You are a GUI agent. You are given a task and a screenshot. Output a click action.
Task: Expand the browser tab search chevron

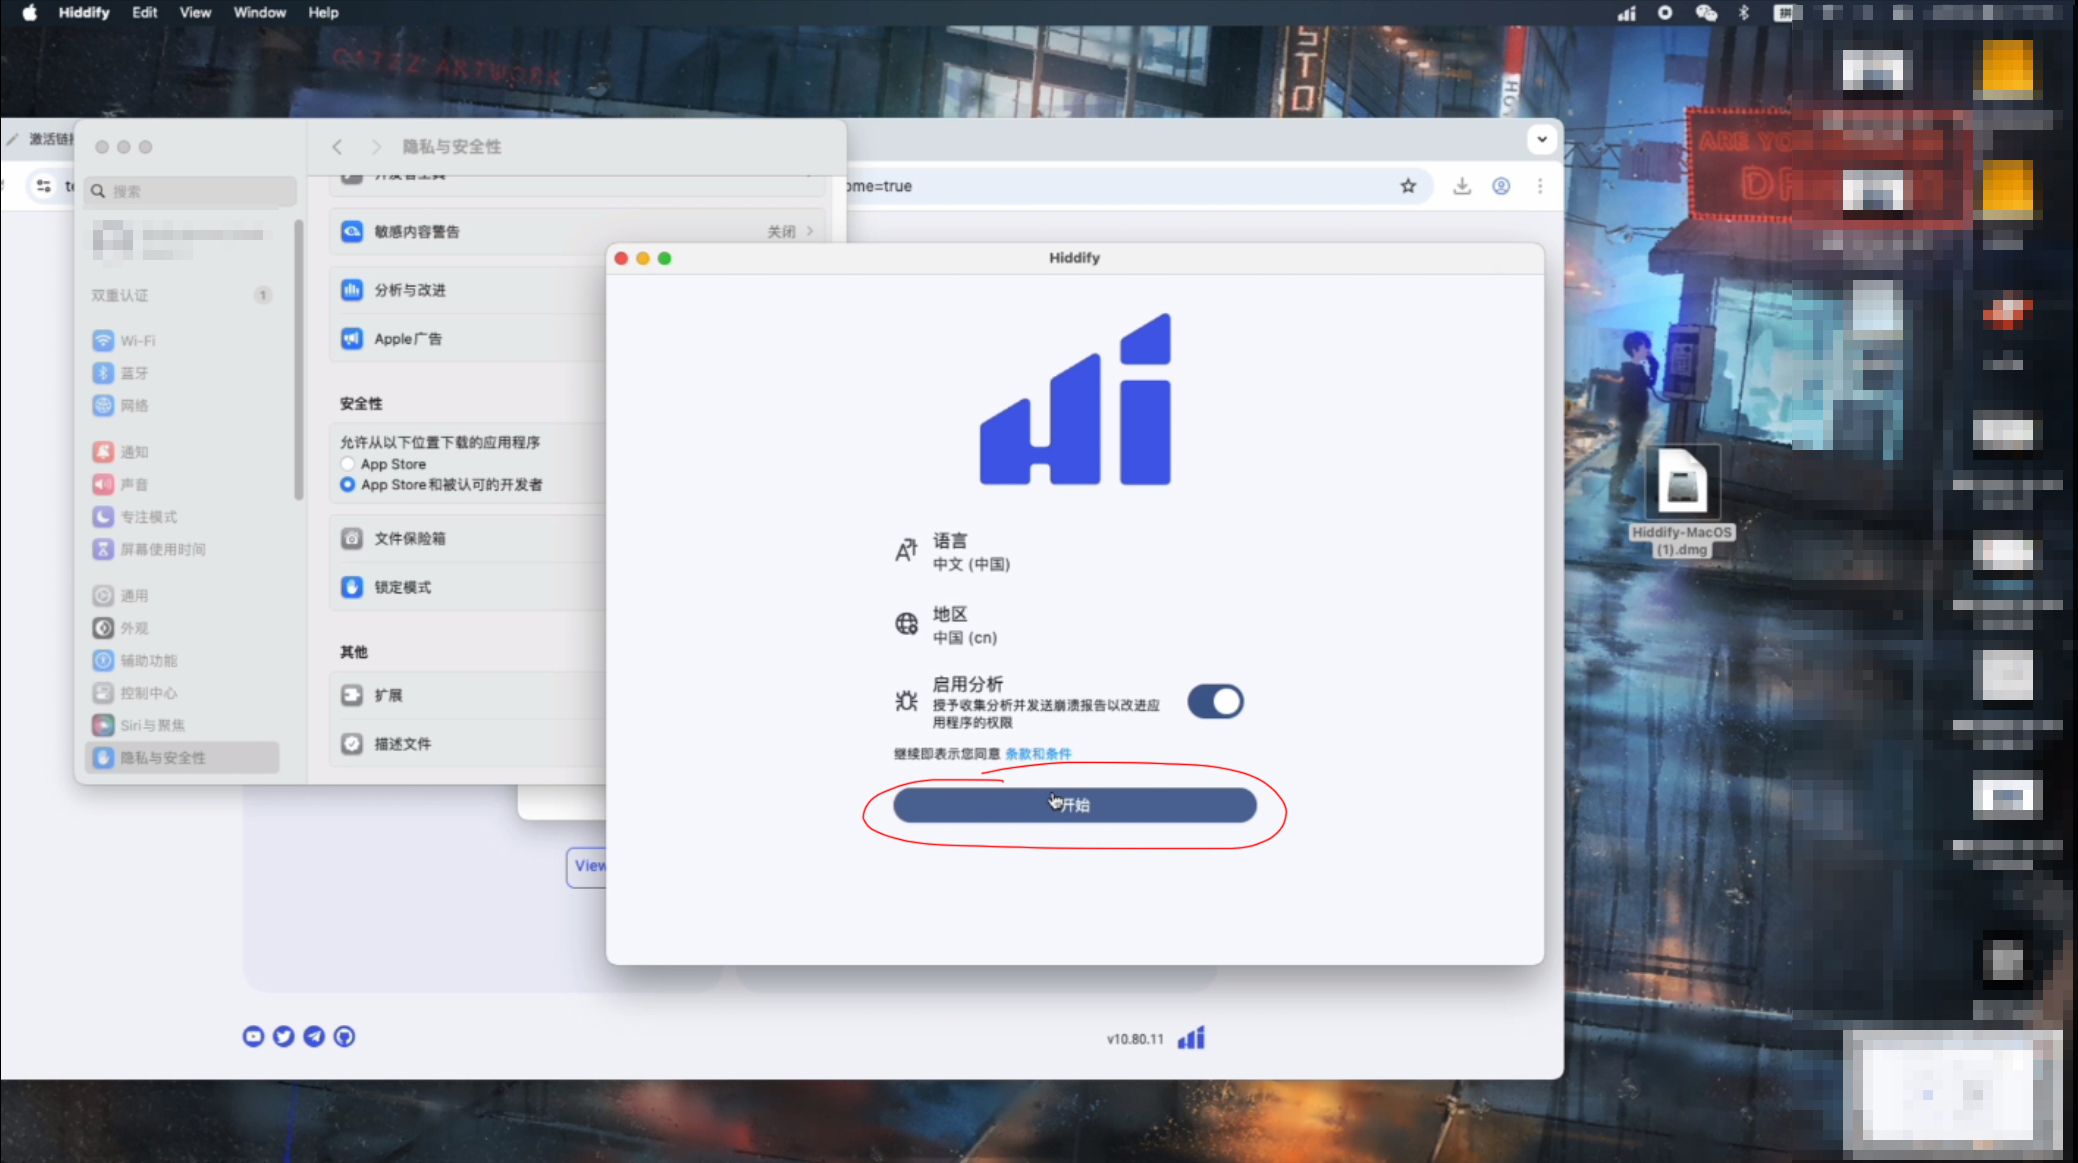(1542, 139)
